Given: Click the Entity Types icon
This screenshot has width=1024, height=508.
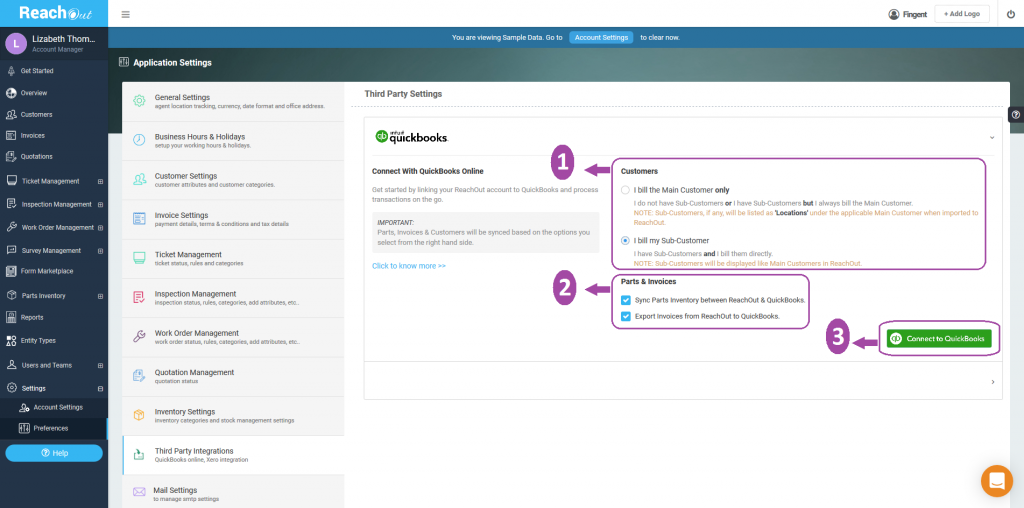Looking at the screenshot, I should (x=11, y=341).
